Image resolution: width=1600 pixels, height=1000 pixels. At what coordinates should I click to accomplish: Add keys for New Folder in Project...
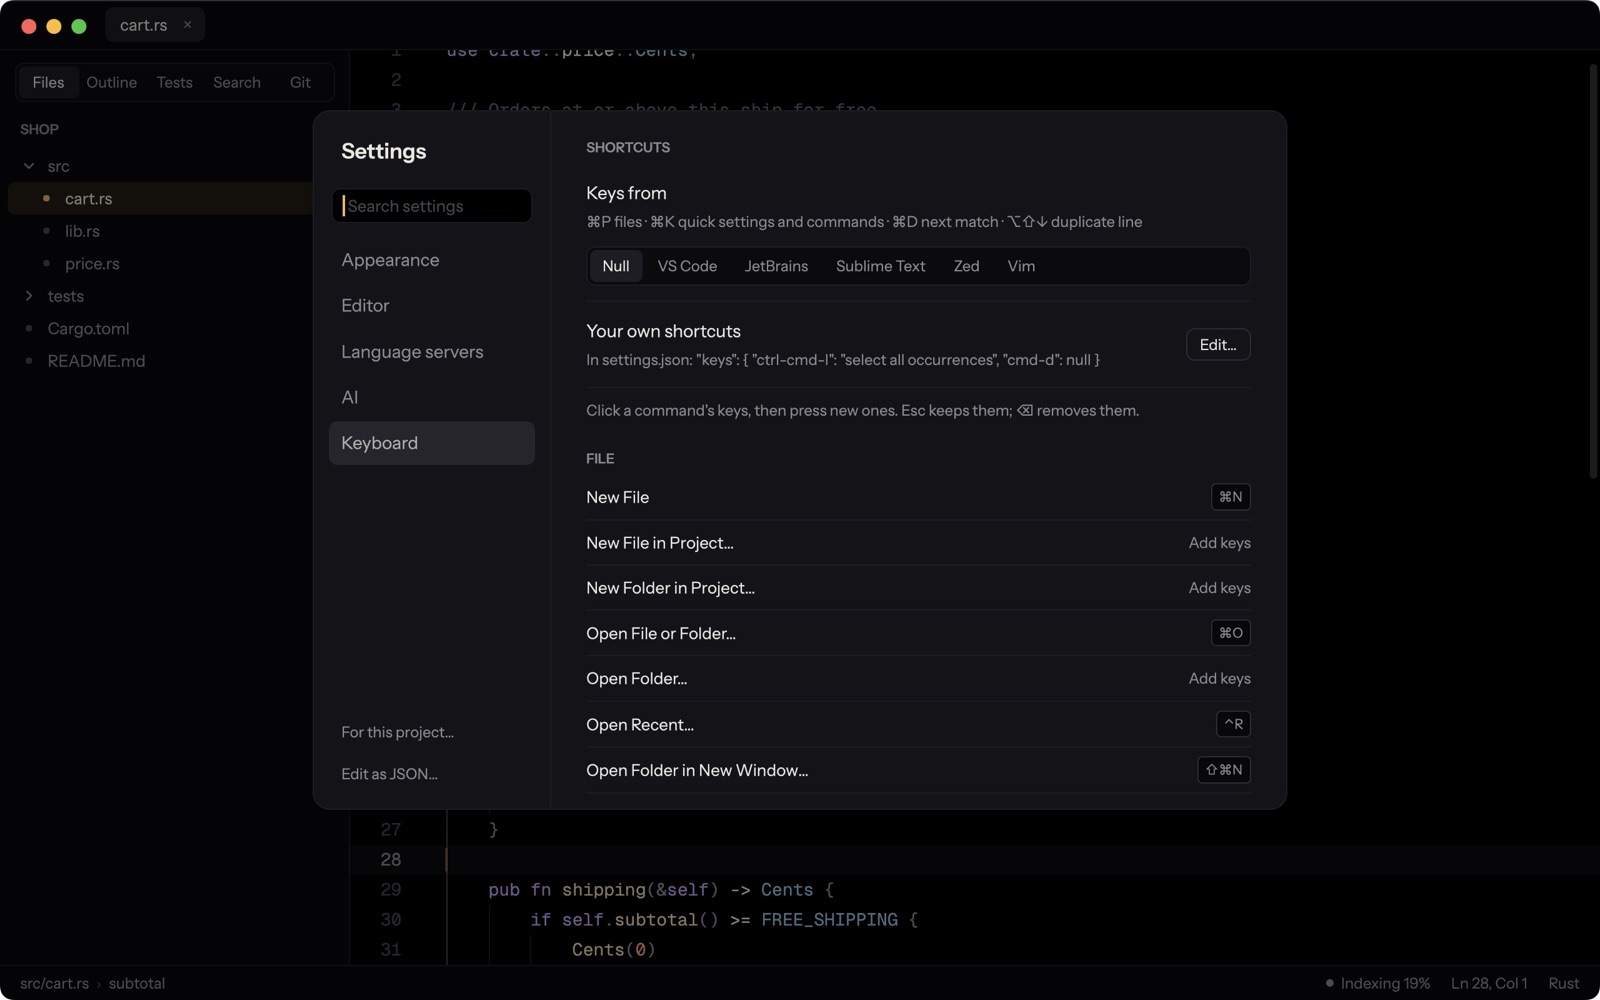point(1220,588)
